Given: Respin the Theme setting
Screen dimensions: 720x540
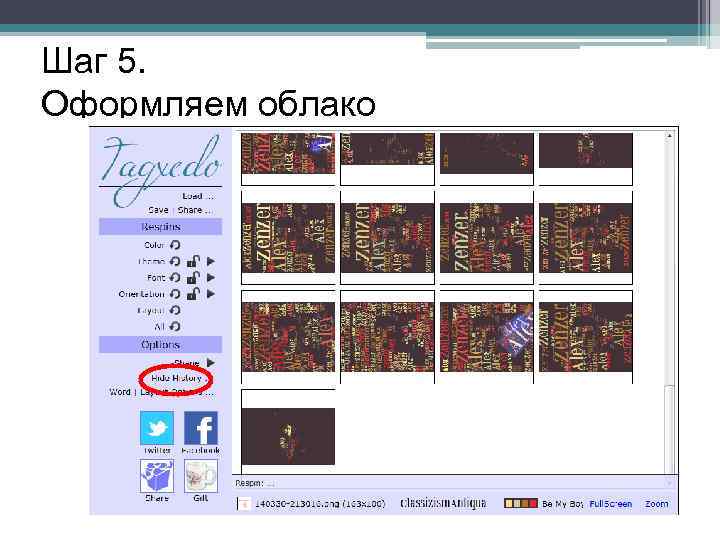Looking at the screenshot, I should 174,261.
